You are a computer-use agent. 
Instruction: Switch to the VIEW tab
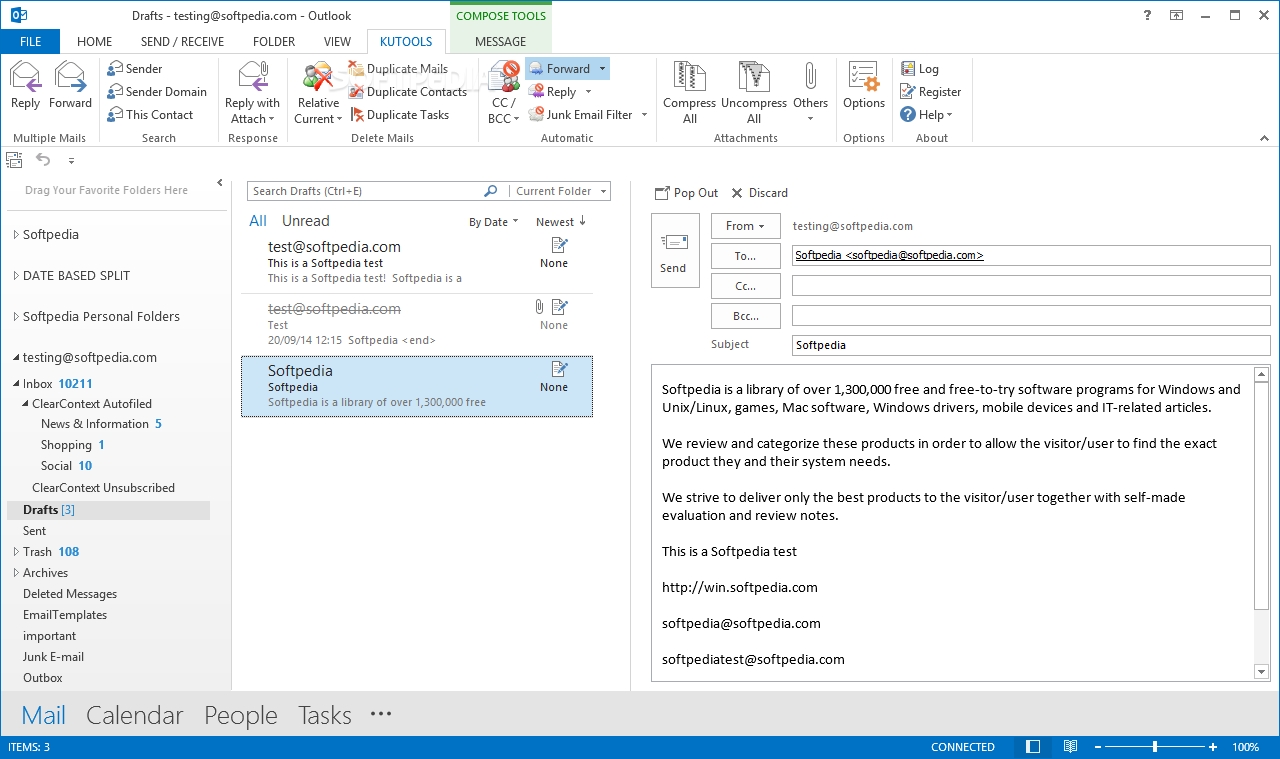[x=338, y=42]
